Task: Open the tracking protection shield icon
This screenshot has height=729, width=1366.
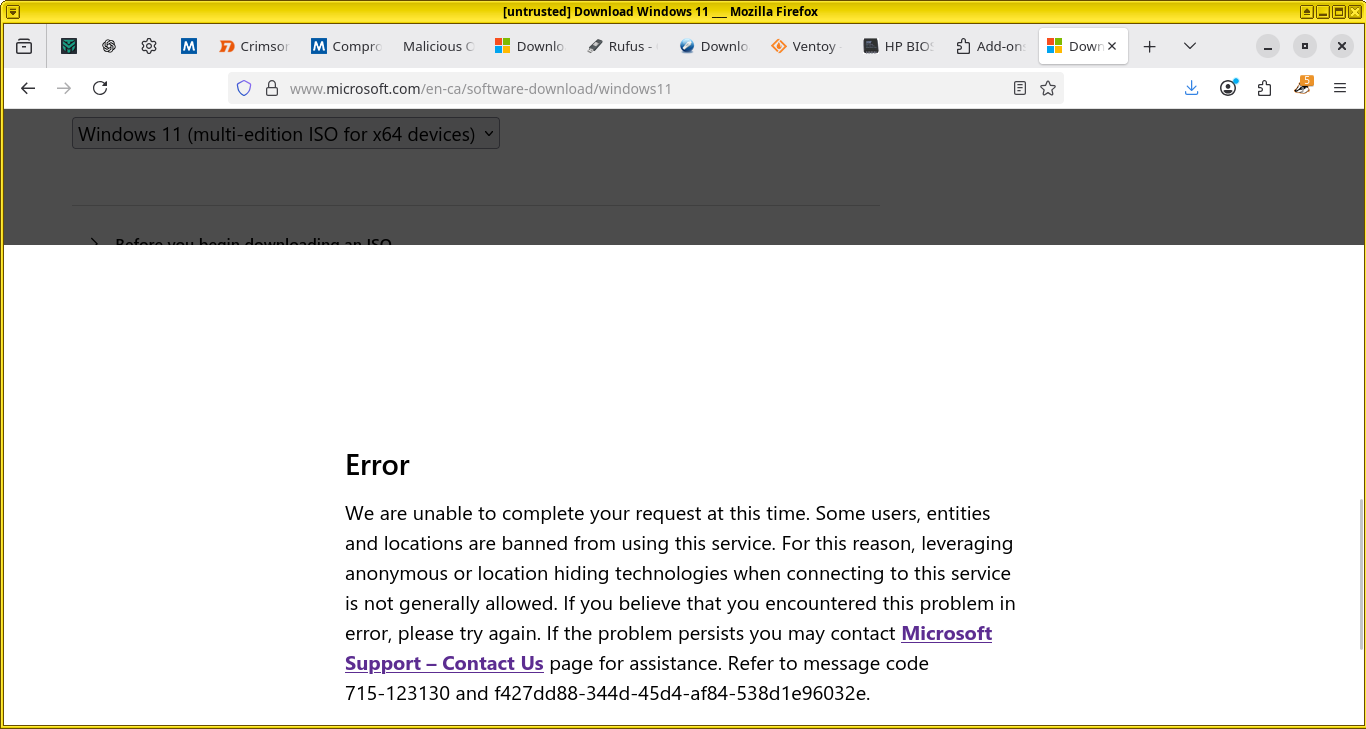Action: coord(244,88)
